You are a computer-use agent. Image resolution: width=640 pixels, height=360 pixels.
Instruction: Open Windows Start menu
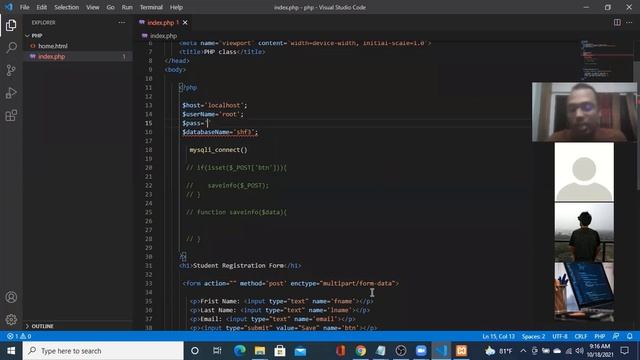click(x=11, y=351)
